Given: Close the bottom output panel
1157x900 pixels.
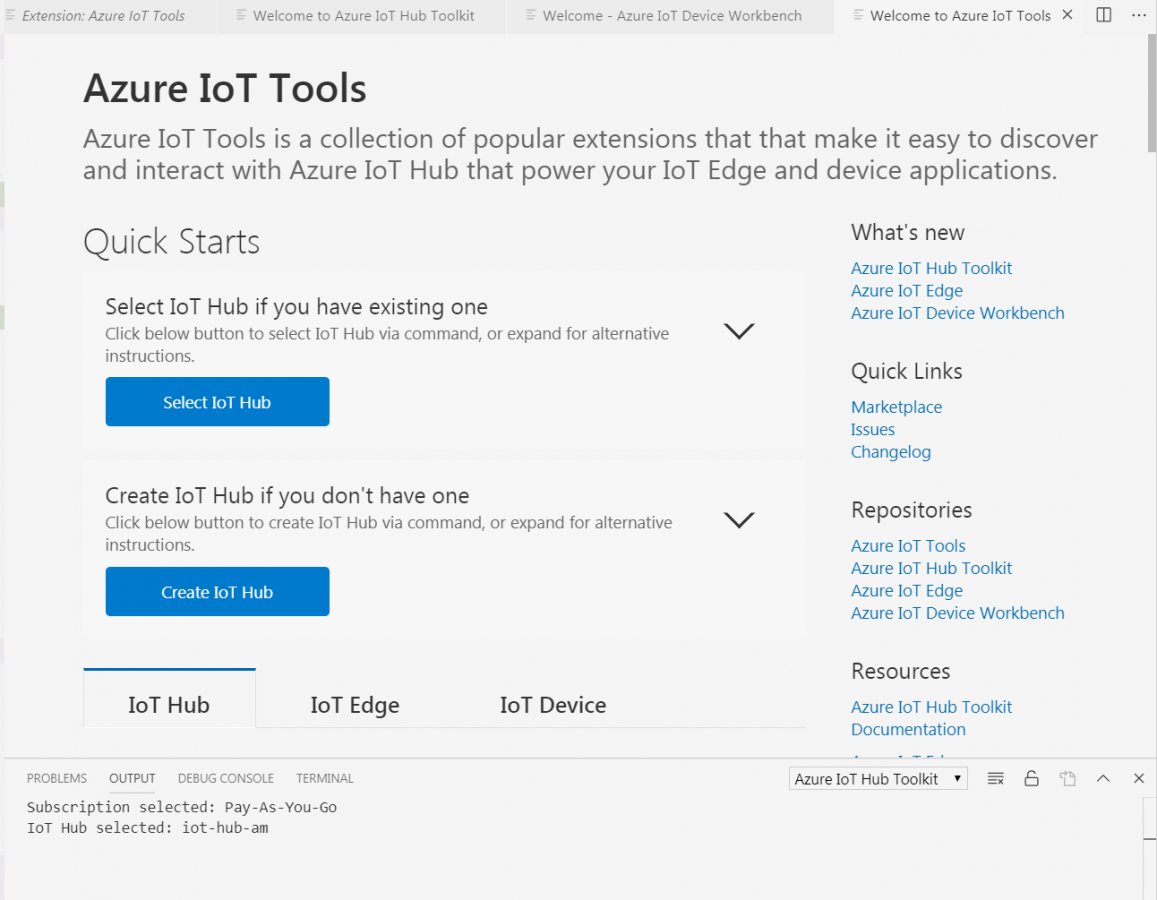Looking at the screenshot, I should click(x=1139, y=778).
